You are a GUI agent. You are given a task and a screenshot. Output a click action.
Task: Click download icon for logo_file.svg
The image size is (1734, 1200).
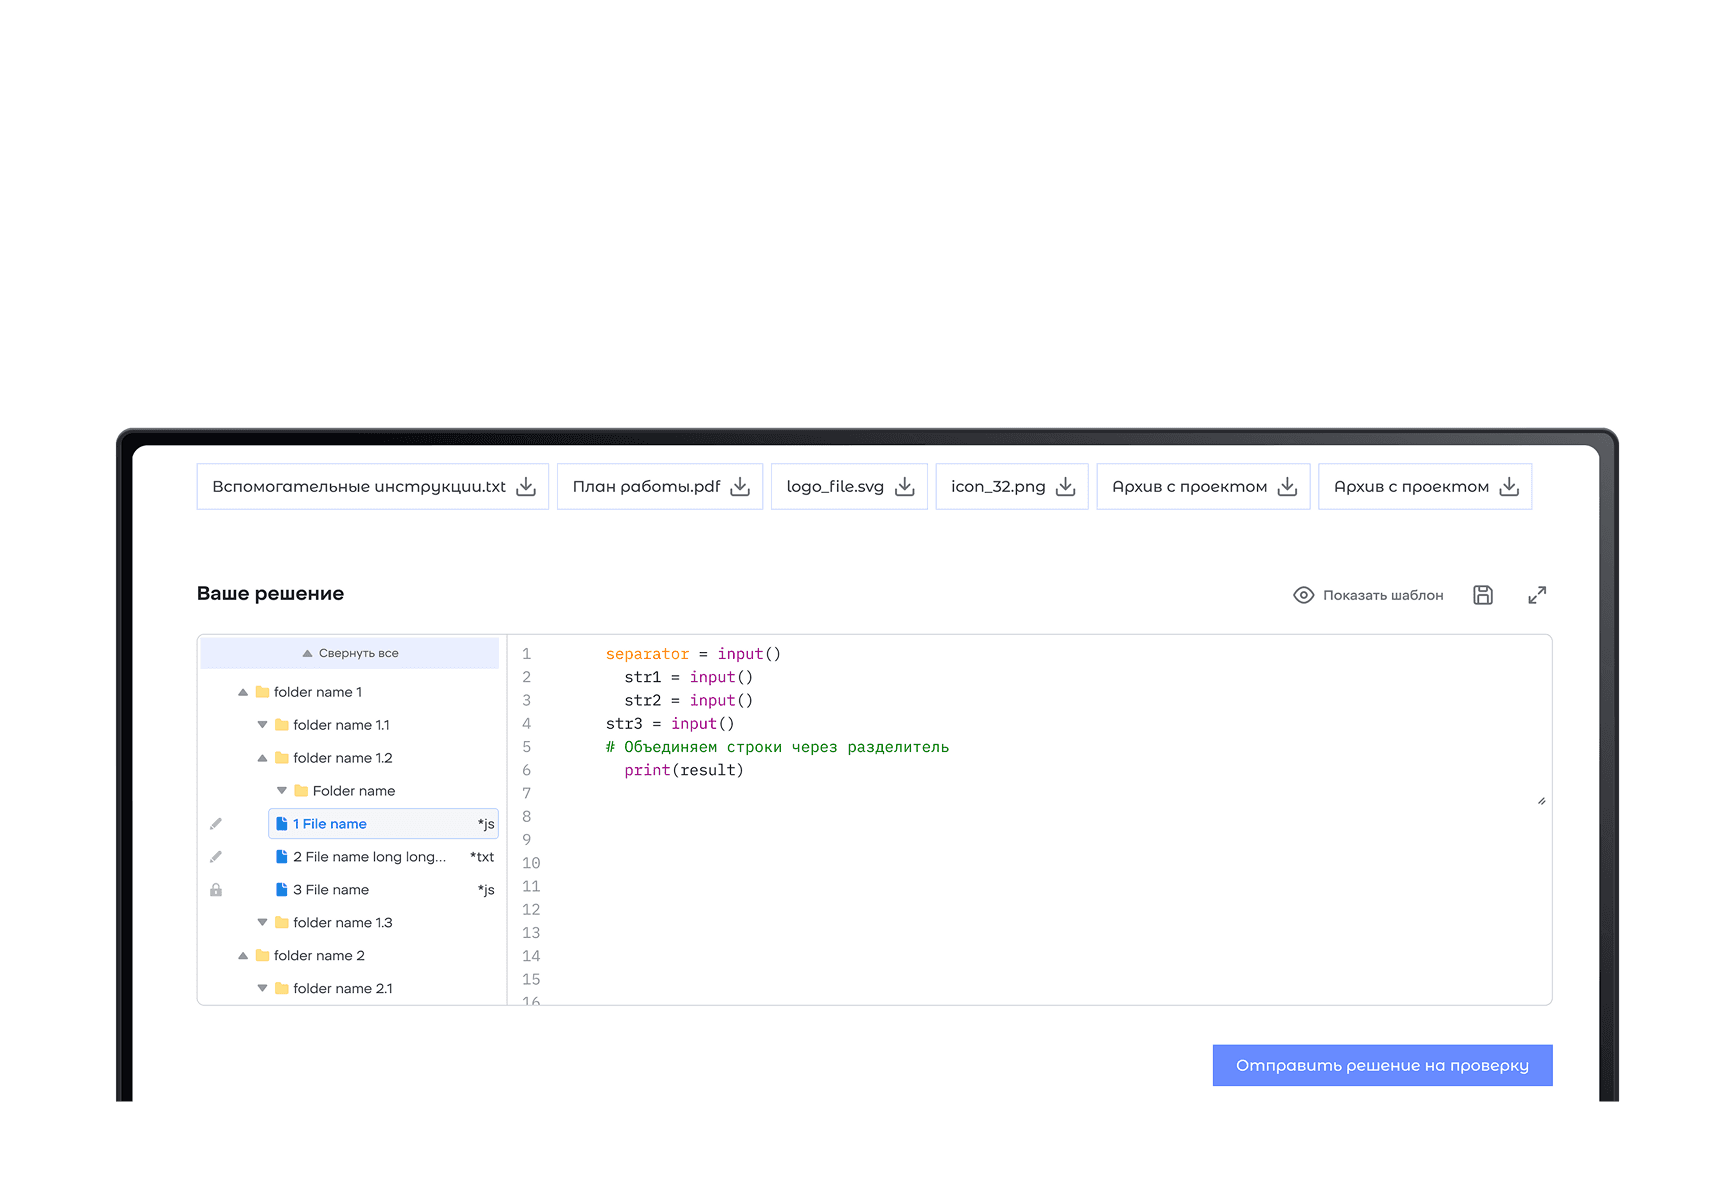905,487
